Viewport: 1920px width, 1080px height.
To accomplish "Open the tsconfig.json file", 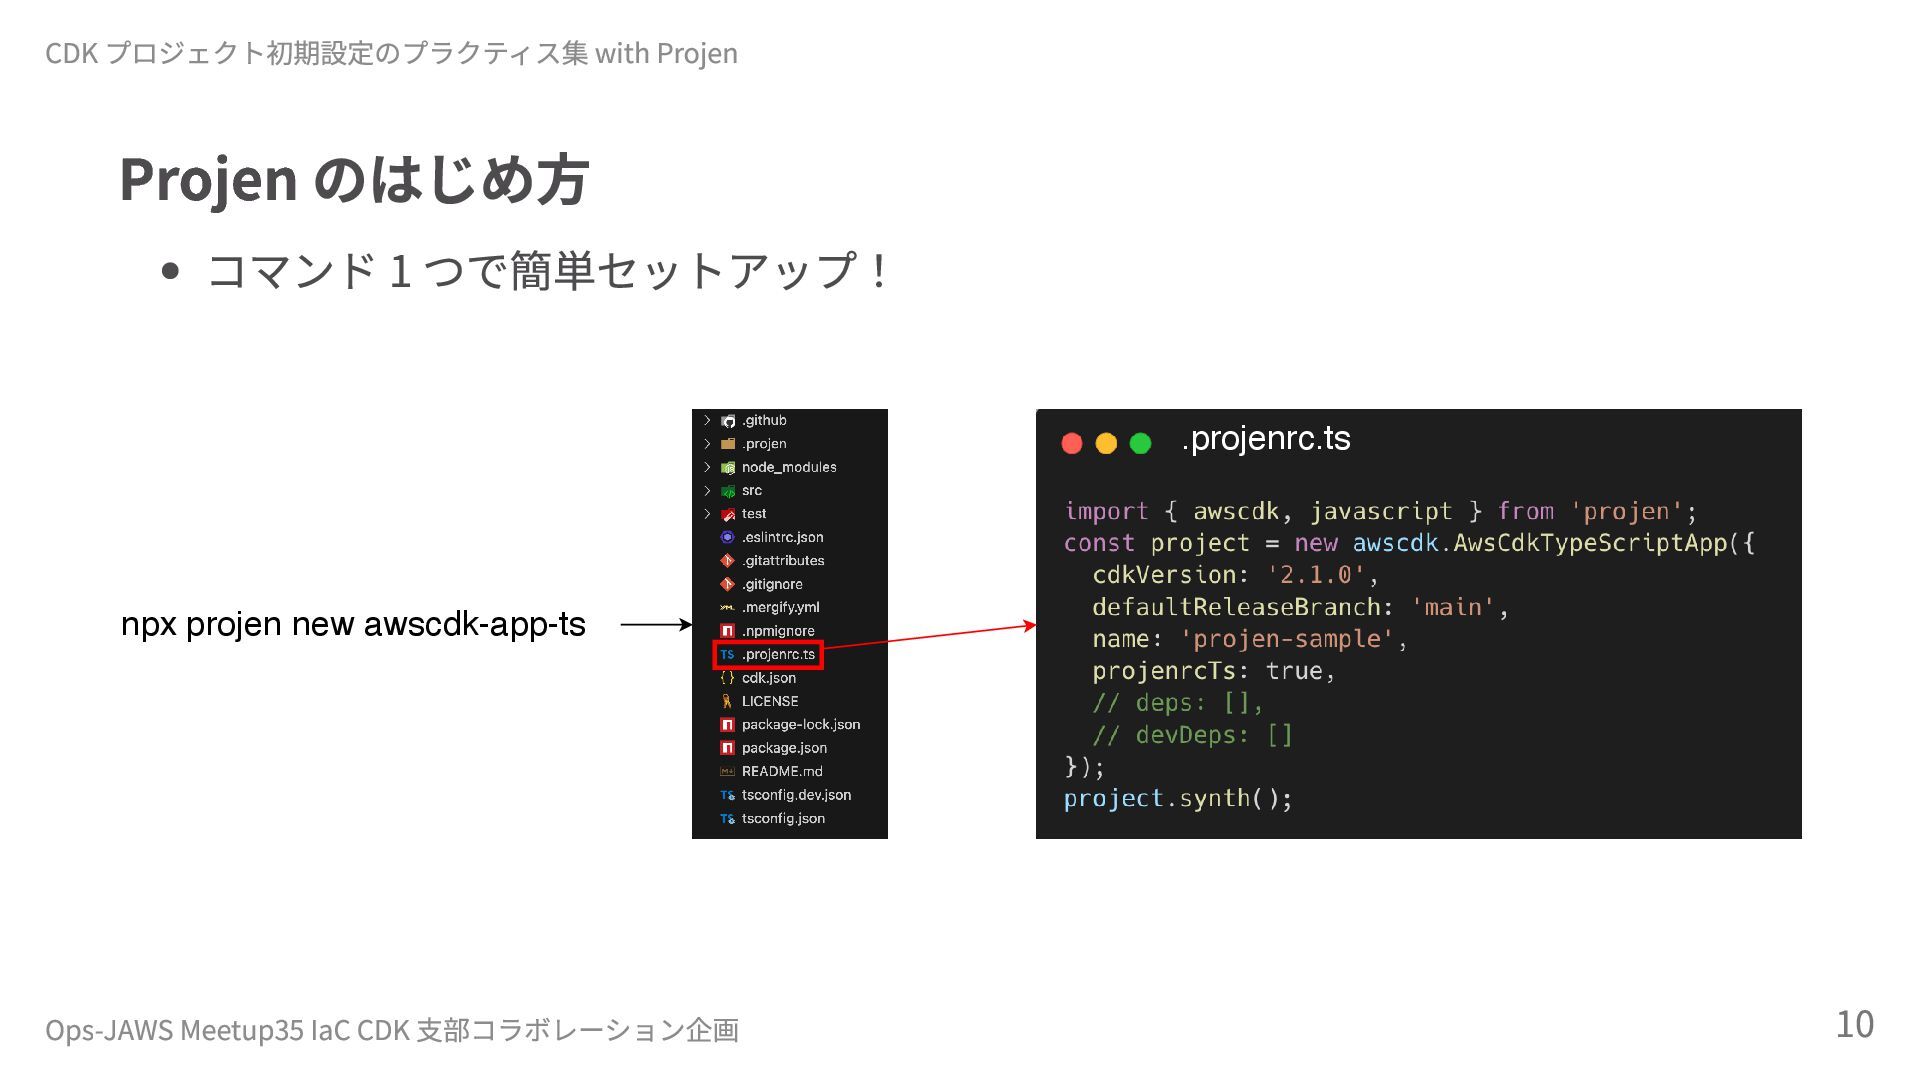I will 783,818.
